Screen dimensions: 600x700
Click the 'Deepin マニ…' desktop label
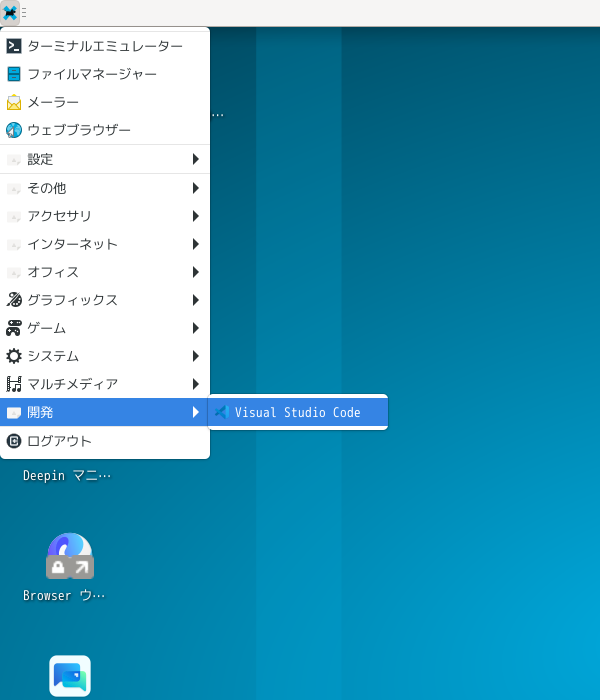pos(67,476)
